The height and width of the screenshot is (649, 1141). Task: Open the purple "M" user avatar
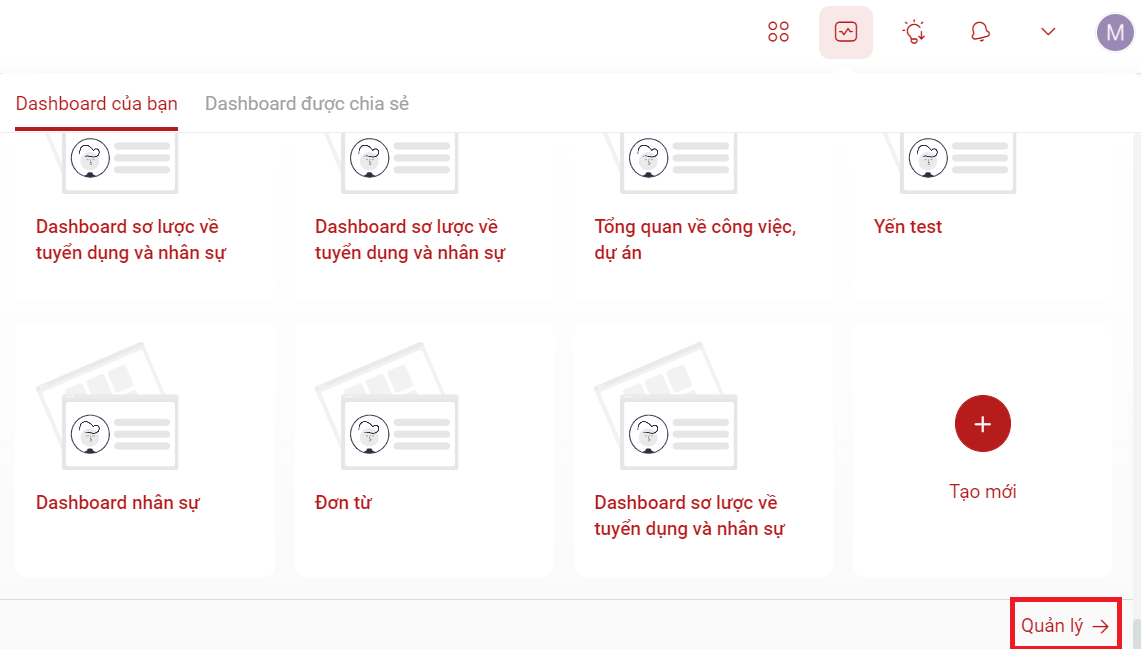[x=1115, y=32]
